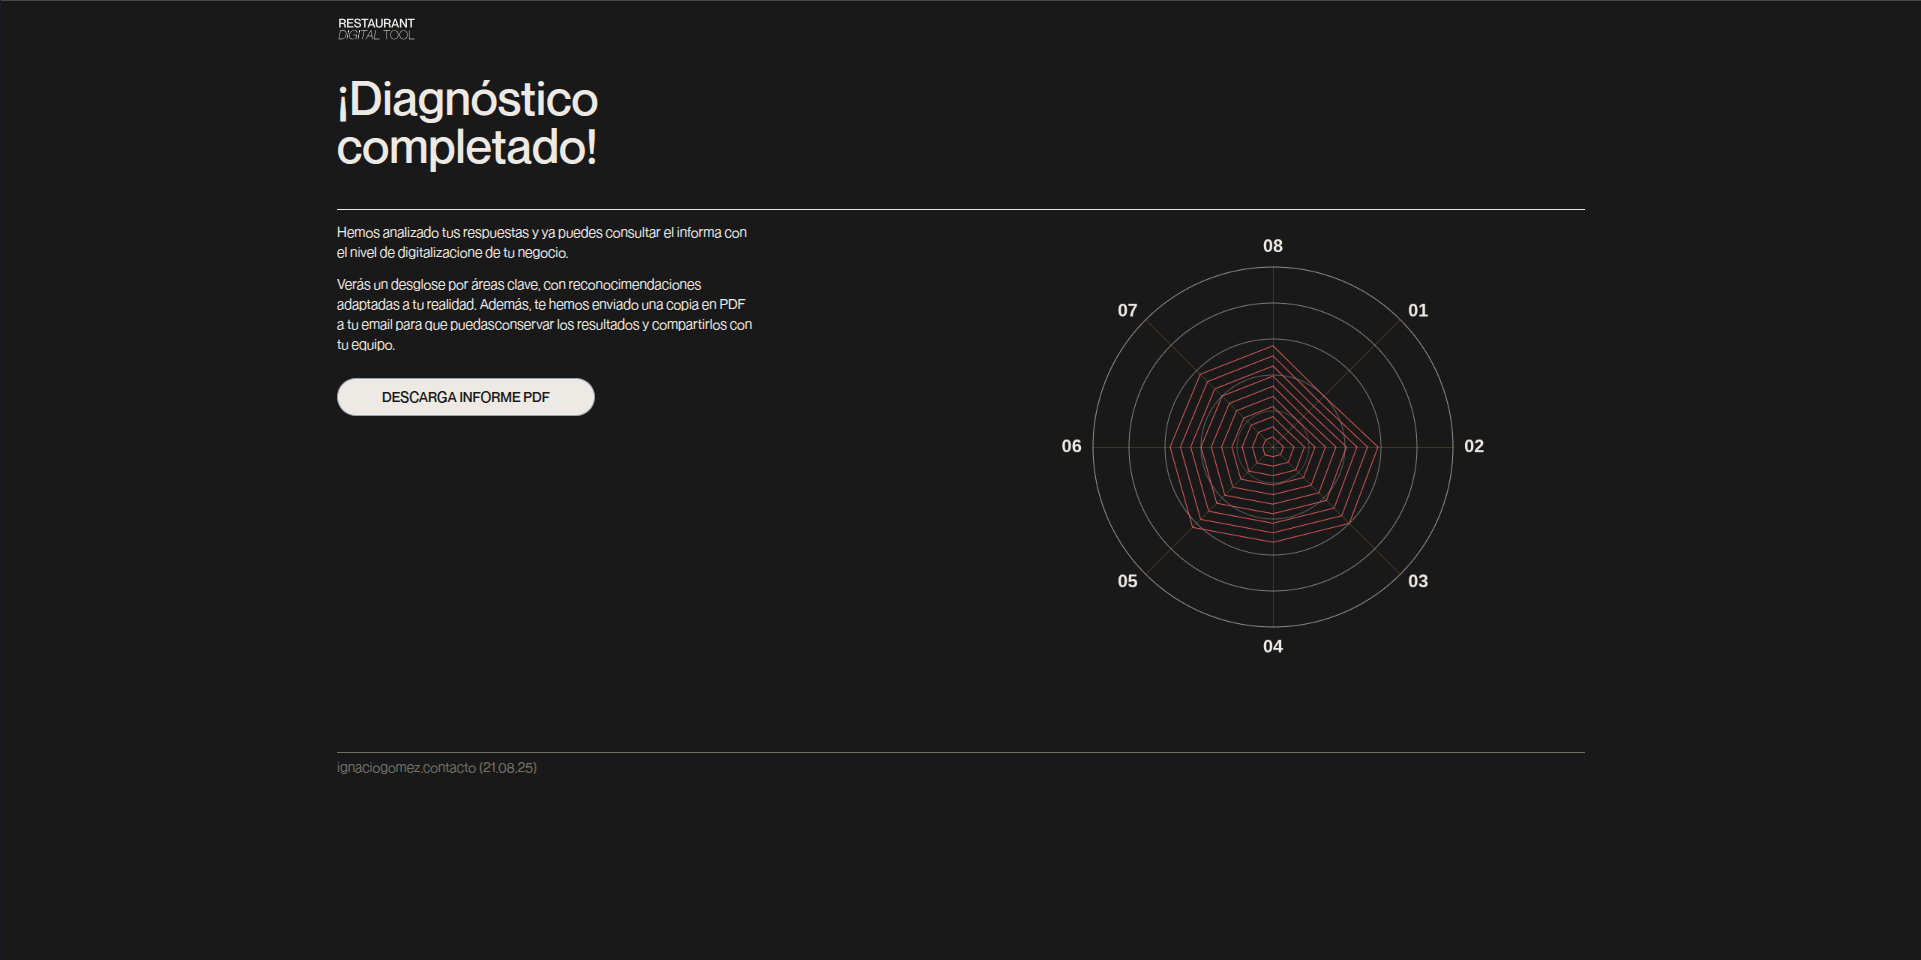Open the ignaciogomez.contacto footer link

(x=404, y=768)
